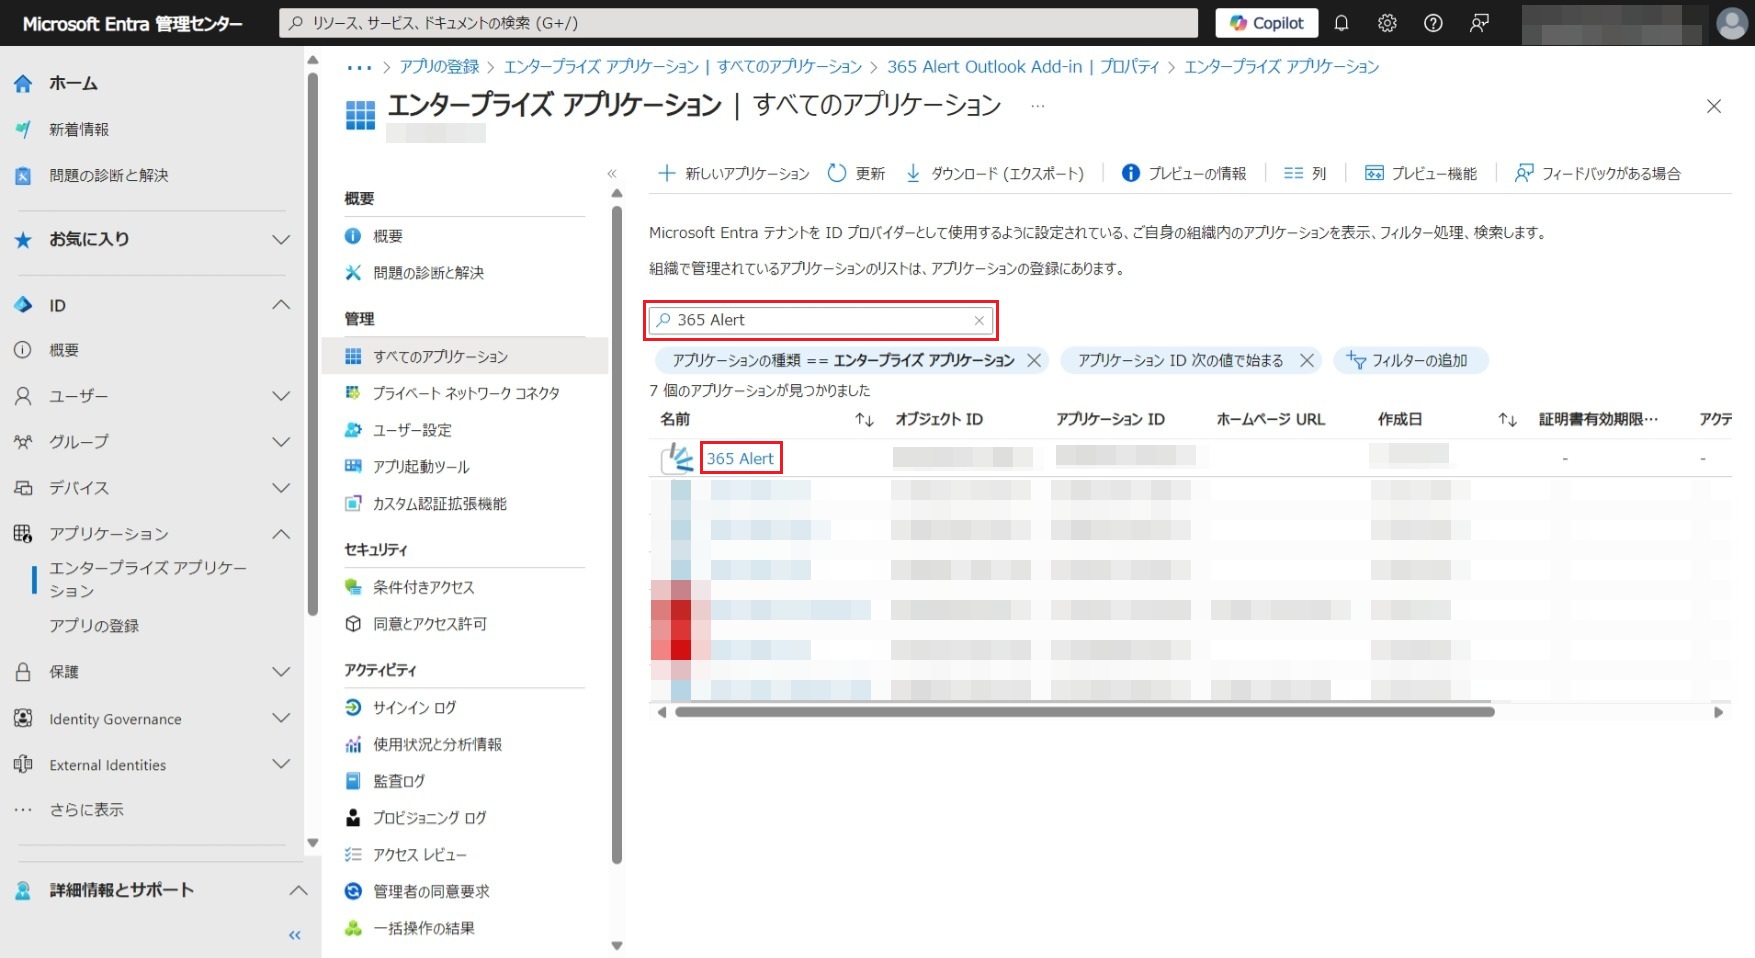Select 条件付きアクセス in the menu
The width and height of the screenshot is (1755, 958).
pos(423,587)
